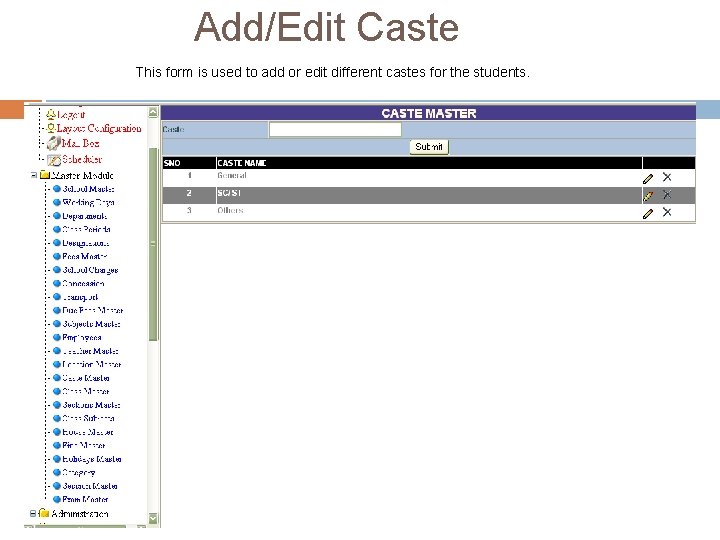Screen dimensions: 720x540
Task: Open the Scheduler link
Action: [x=82, y=159]
